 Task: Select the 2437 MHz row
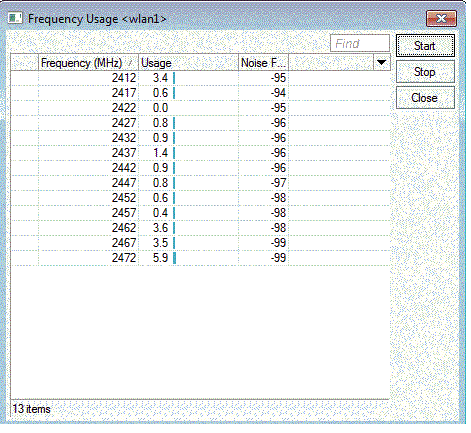pyautogui.click(x=200, y=153)
